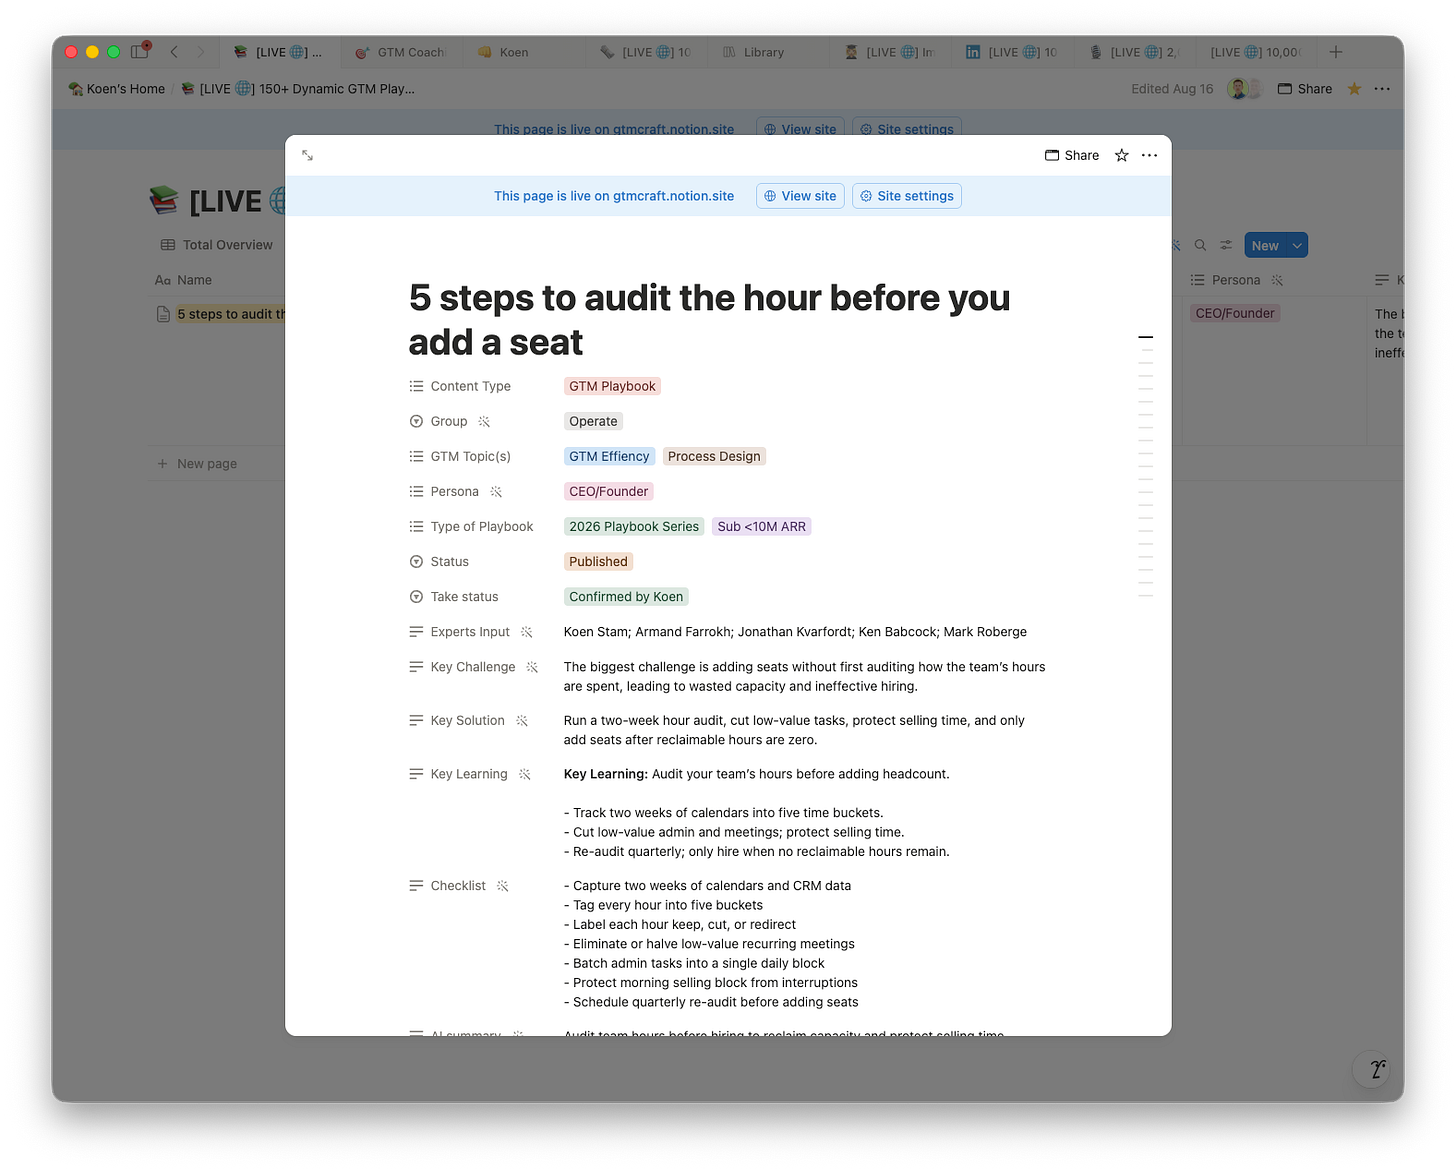Click the Group property select icon
The image size is (1456, 1171).
416,421
